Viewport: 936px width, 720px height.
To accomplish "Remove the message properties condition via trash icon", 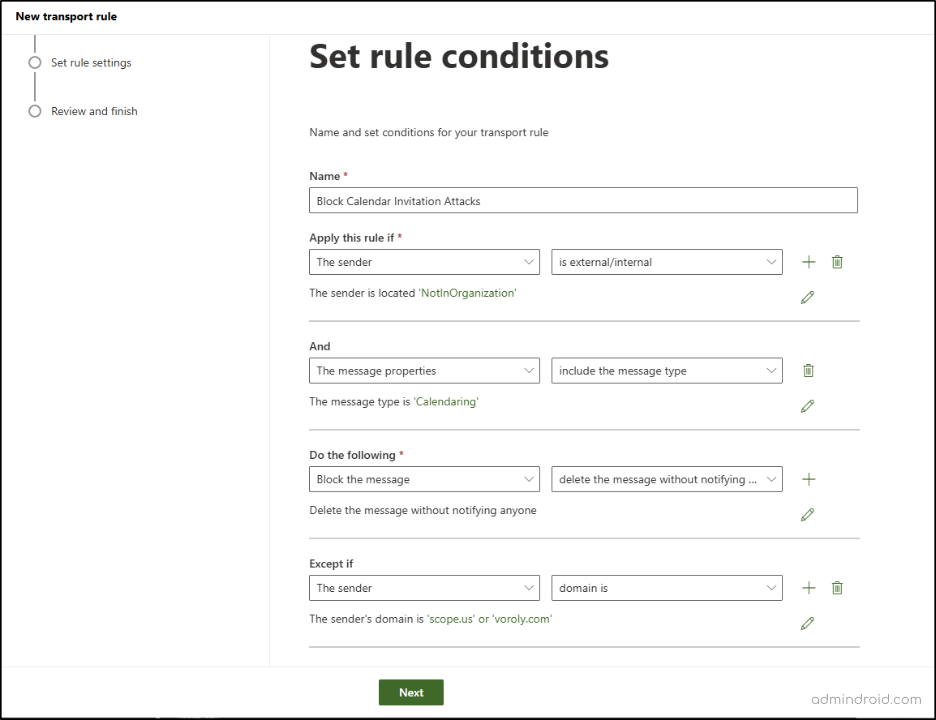I will pyautogui.click(x=808, y=370).
